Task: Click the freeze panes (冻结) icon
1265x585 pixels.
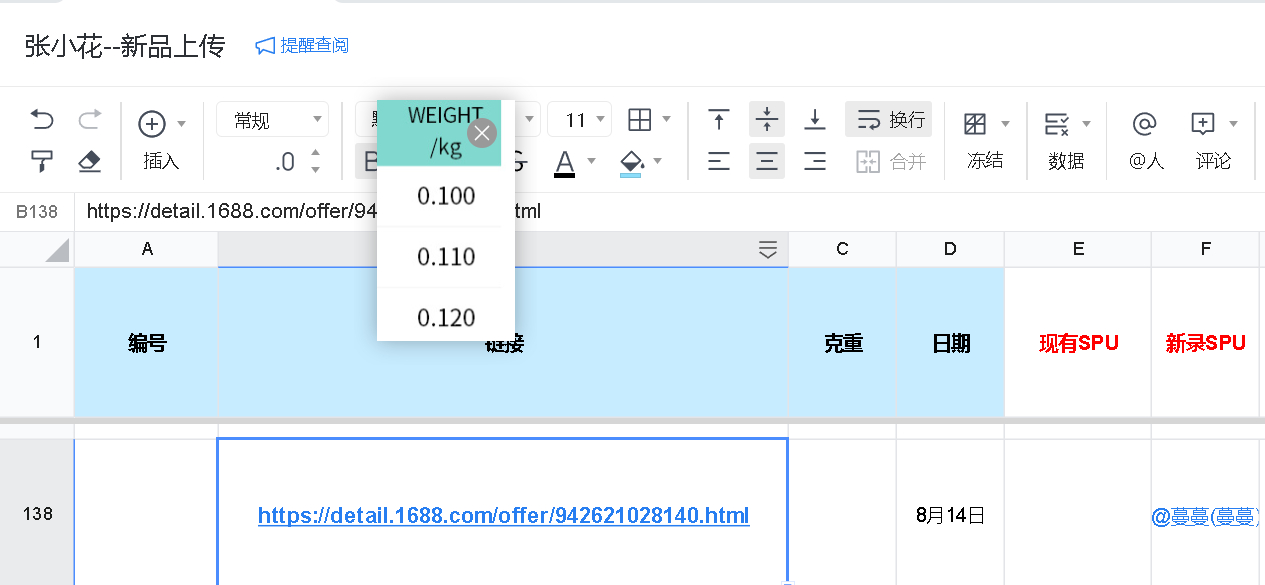Action: click(975, 124)
